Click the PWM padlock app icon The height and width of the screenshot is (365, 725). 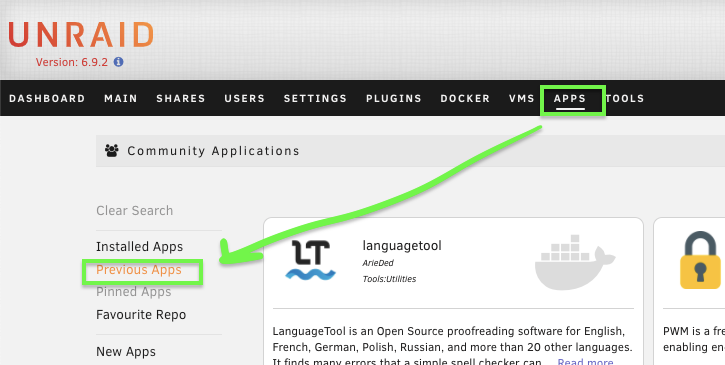[700, 260]
